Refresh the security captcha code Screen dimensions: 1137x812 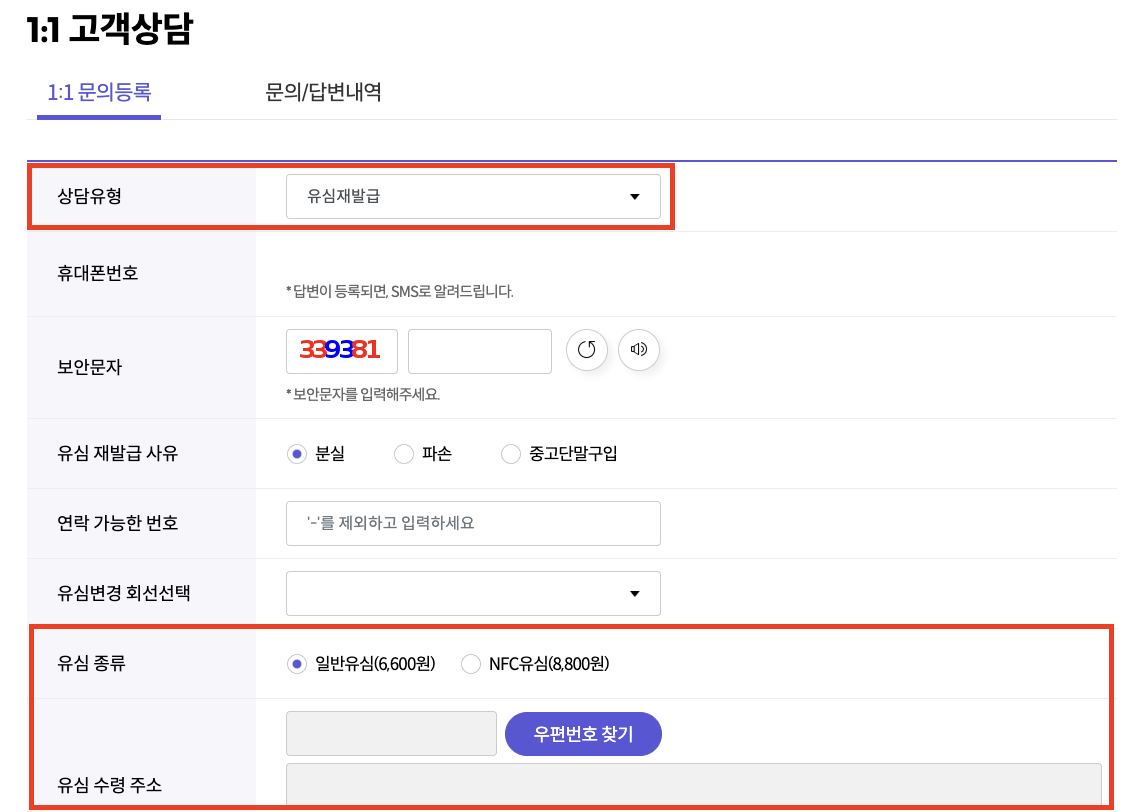coord(587,350)
